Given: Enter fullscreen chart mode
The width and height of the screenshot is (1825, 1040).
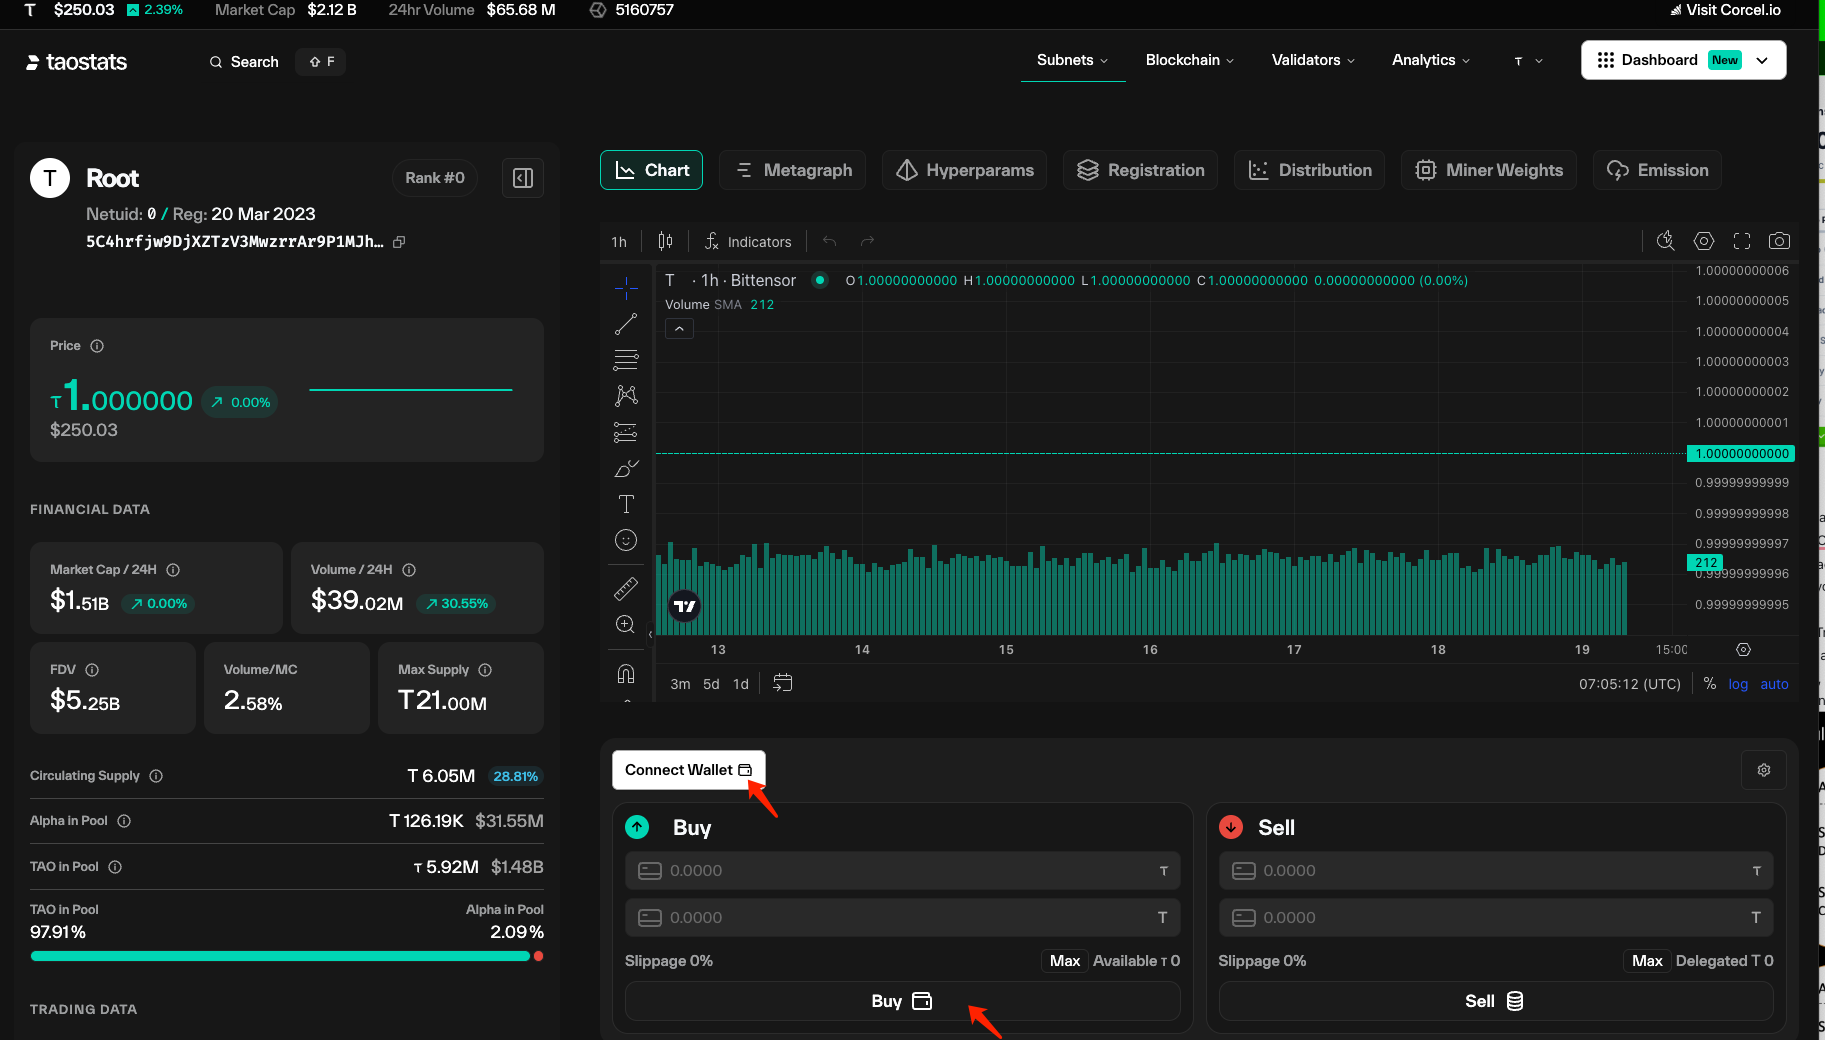Looking at the screenshot, I should [x=1742, y=241].
